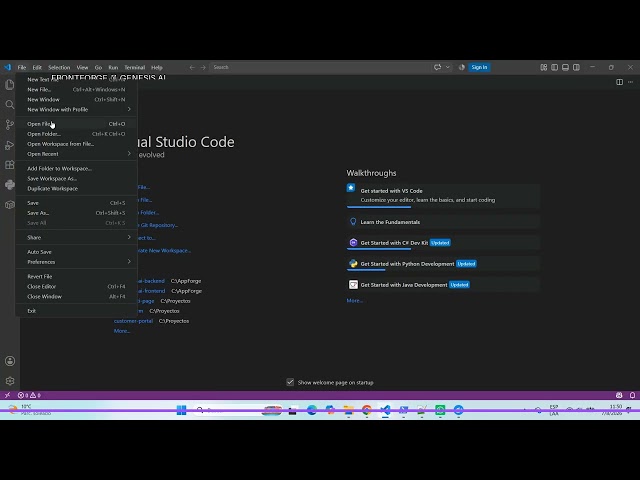
Task: Open Get Started with Java Development
Action: 444,285
